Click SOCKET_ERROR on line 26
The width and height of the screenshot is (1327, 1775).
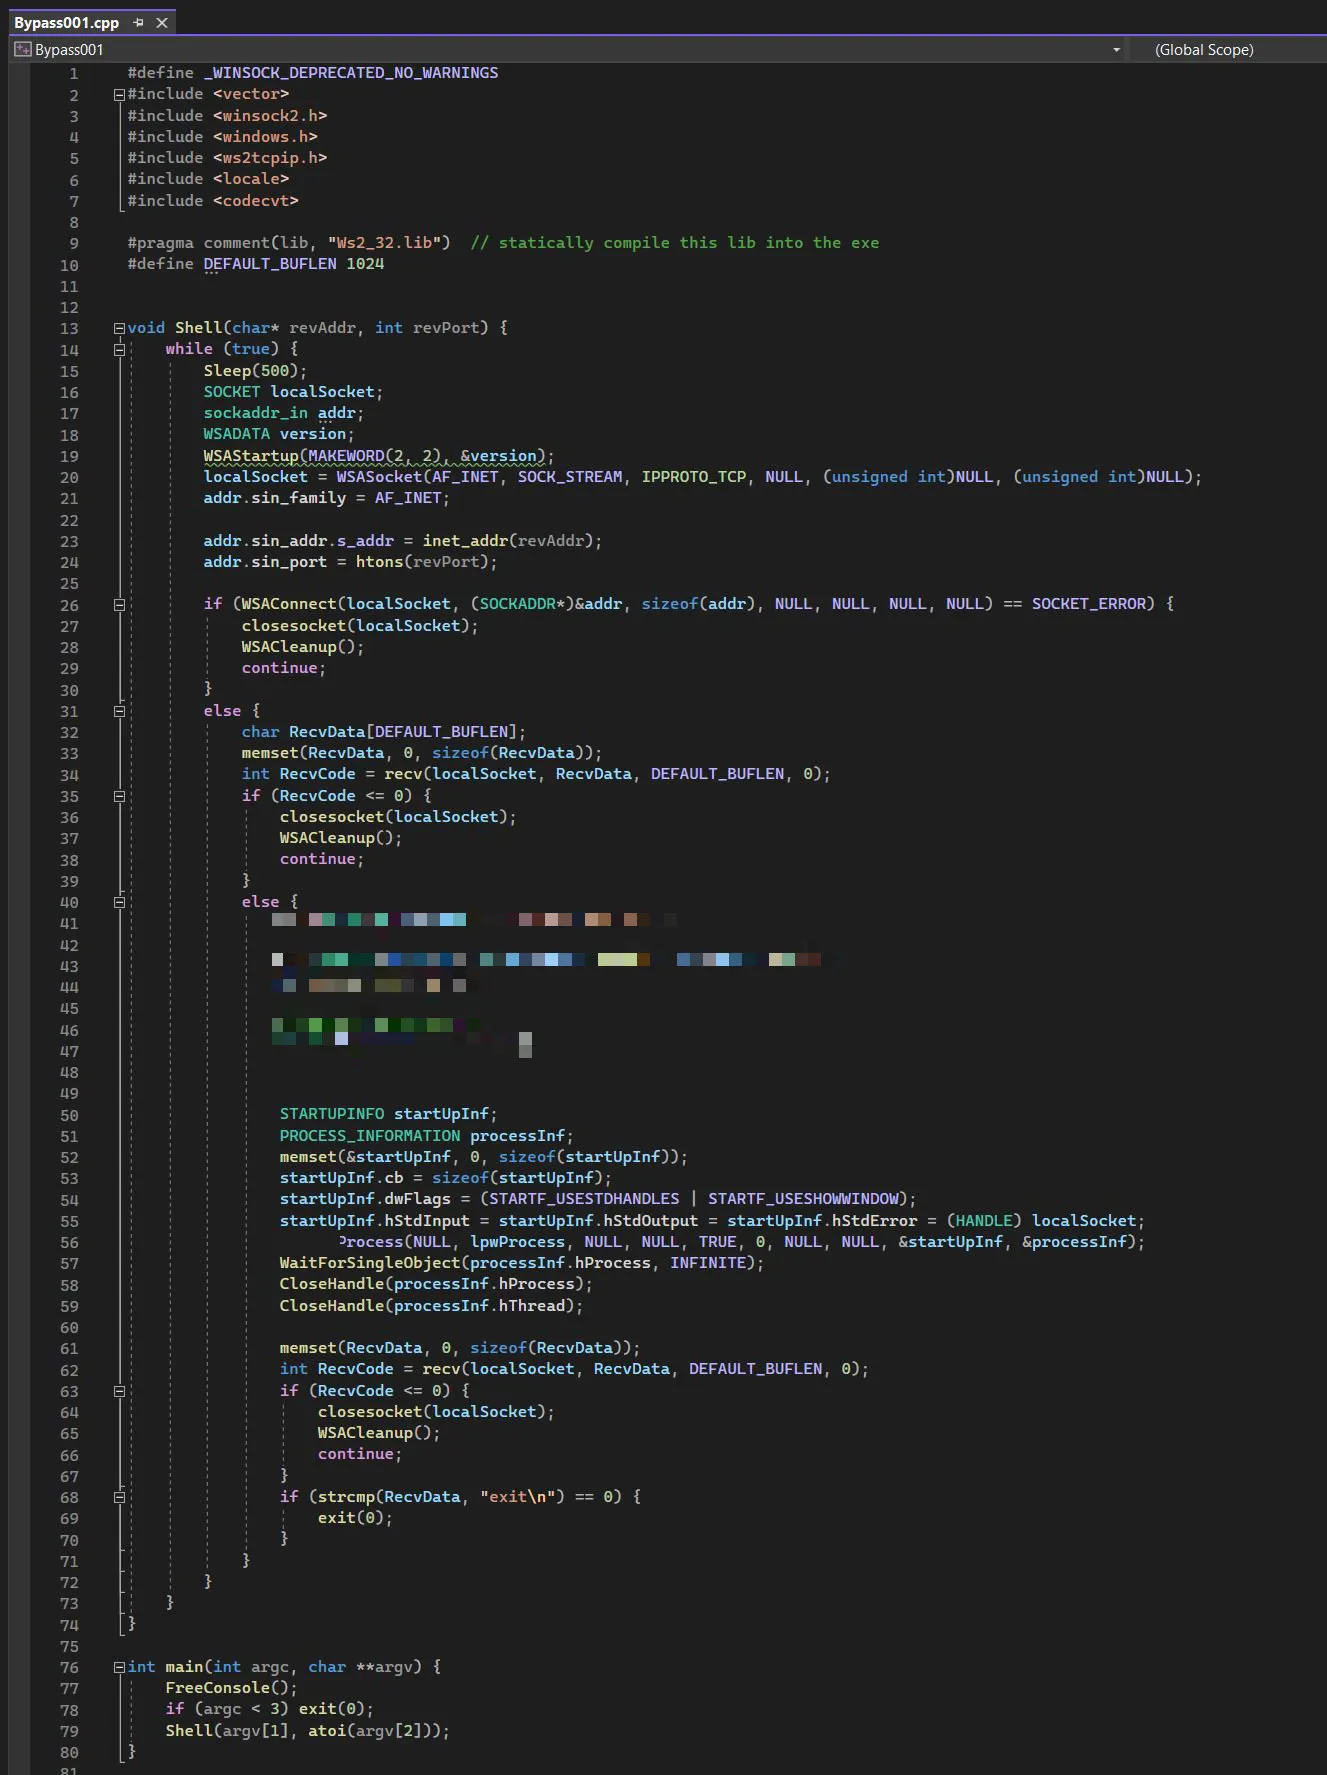click(x=1089, y=604)
